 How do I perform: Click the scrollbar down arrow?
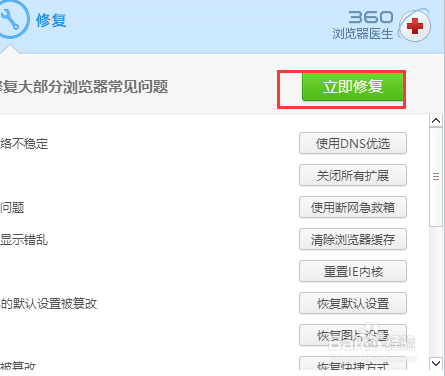(436, 363)
